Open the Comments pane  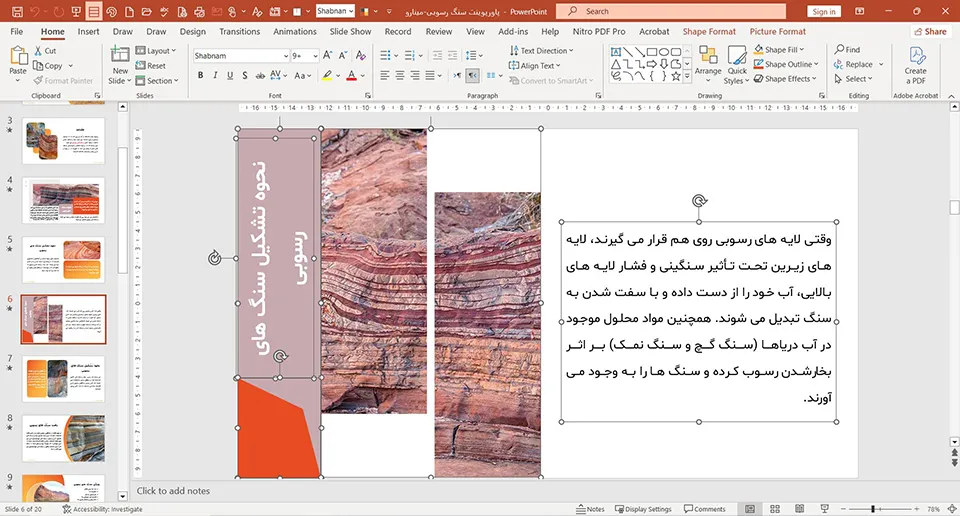(705, 509)
